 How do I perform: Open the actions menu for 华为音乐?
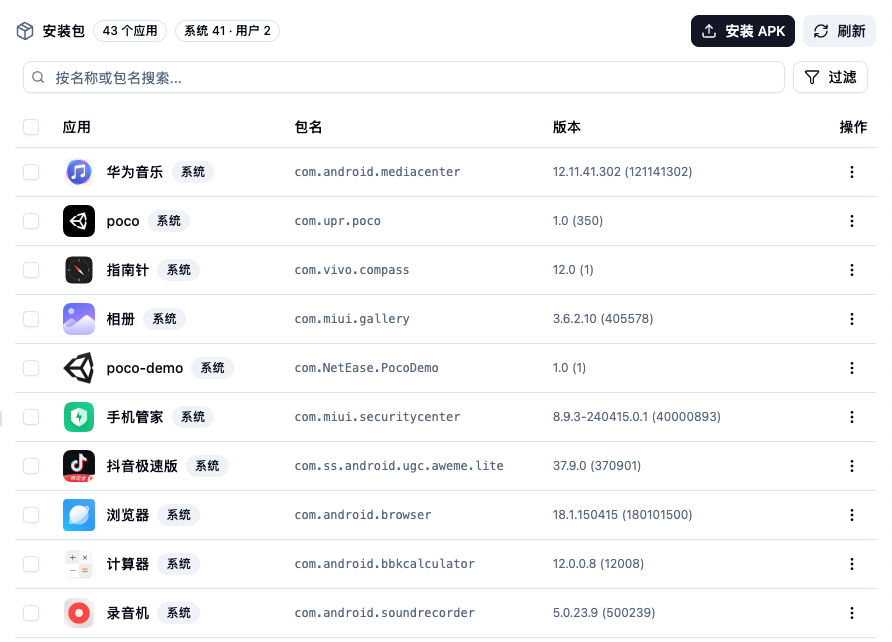pos(852,171)
